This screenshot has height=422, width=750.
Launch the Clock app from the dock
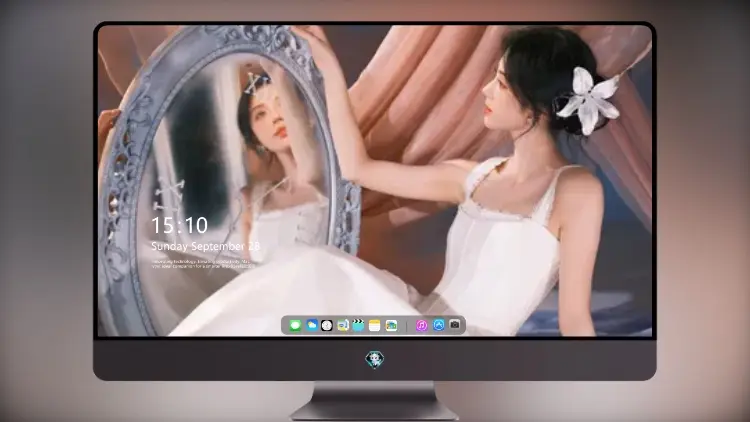tap(327, 325)
